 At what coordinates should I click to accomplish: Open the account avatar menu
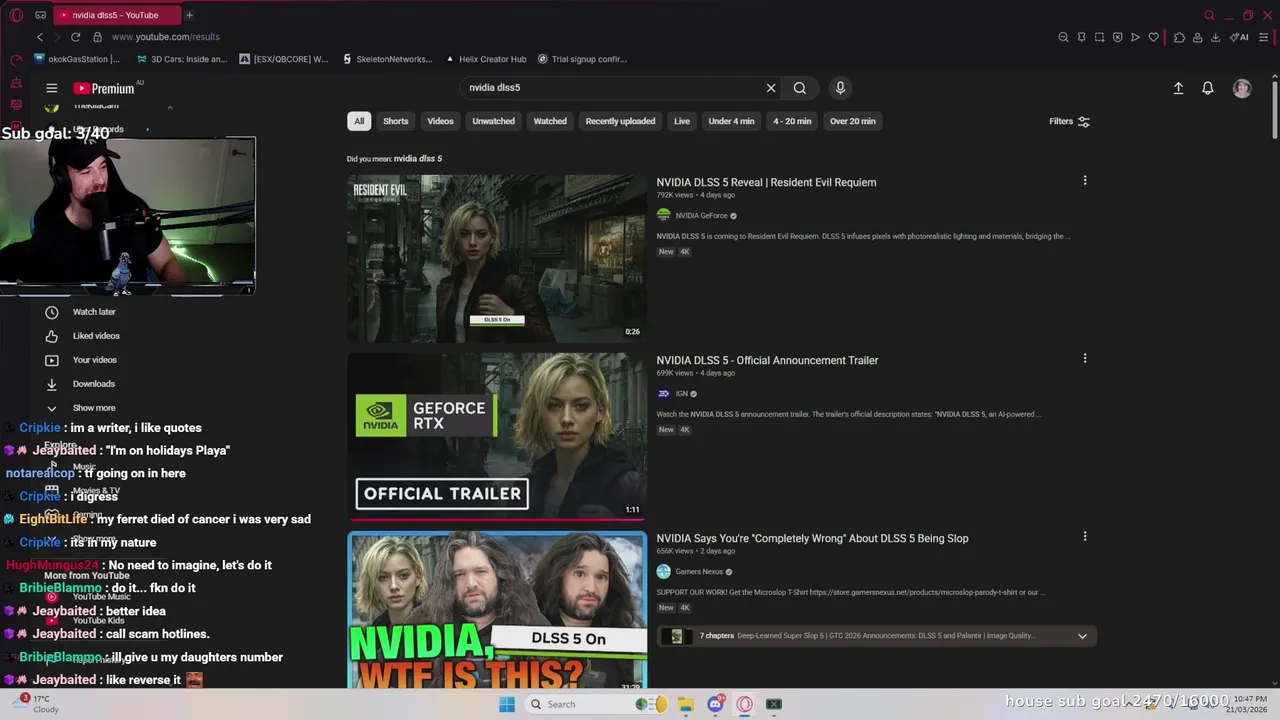1242,88
